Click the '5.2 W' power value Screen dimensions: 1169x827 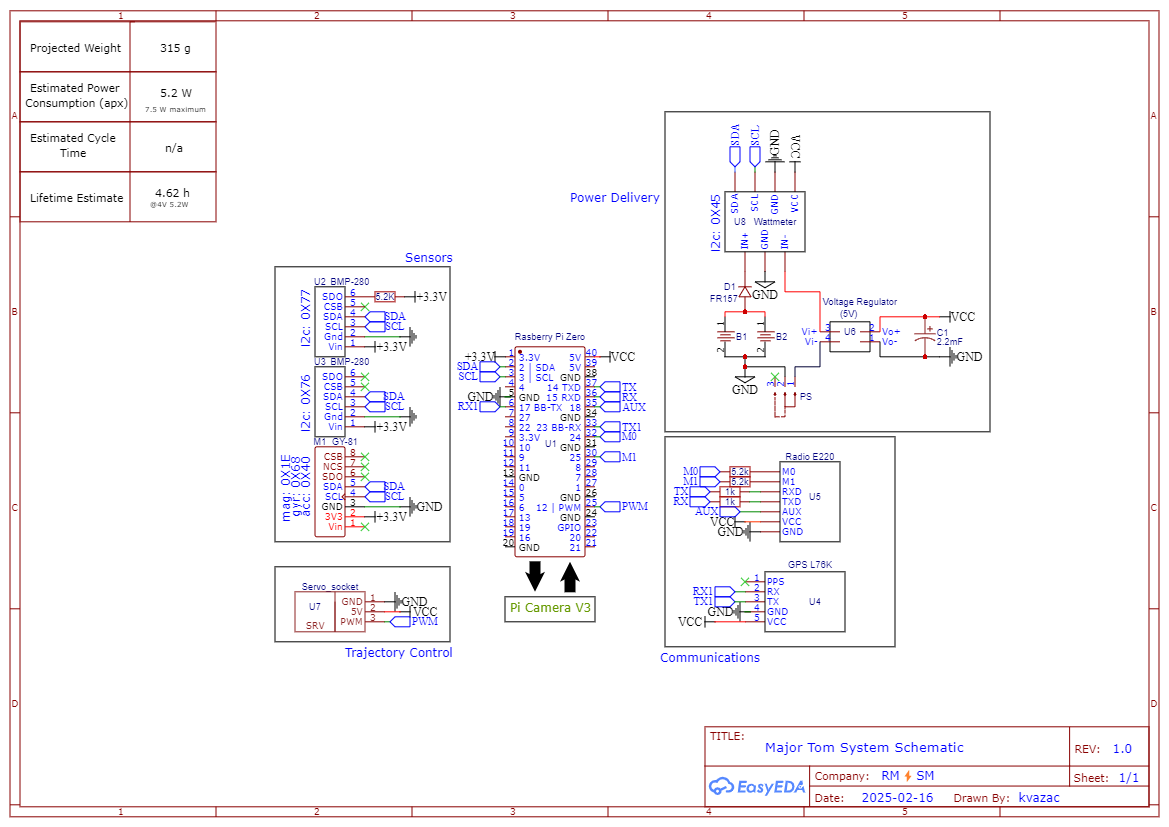[x=176, y=93]
